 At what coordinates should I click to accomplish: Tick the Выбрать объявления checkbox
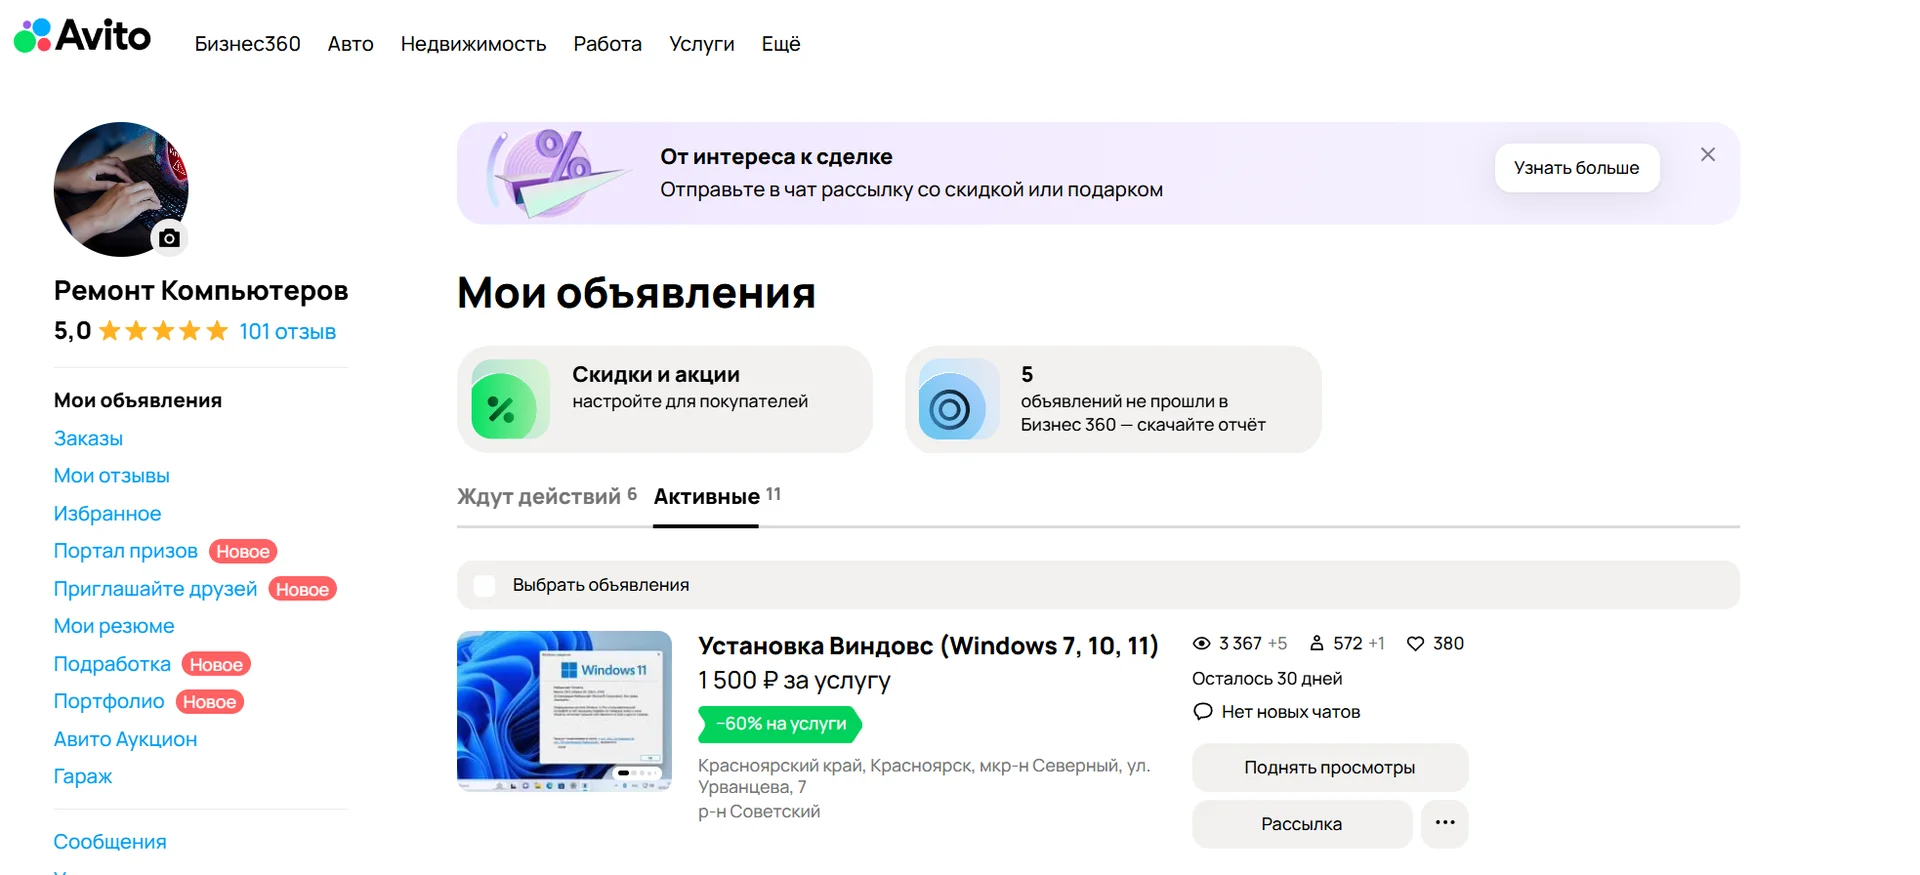pos(485,585)
